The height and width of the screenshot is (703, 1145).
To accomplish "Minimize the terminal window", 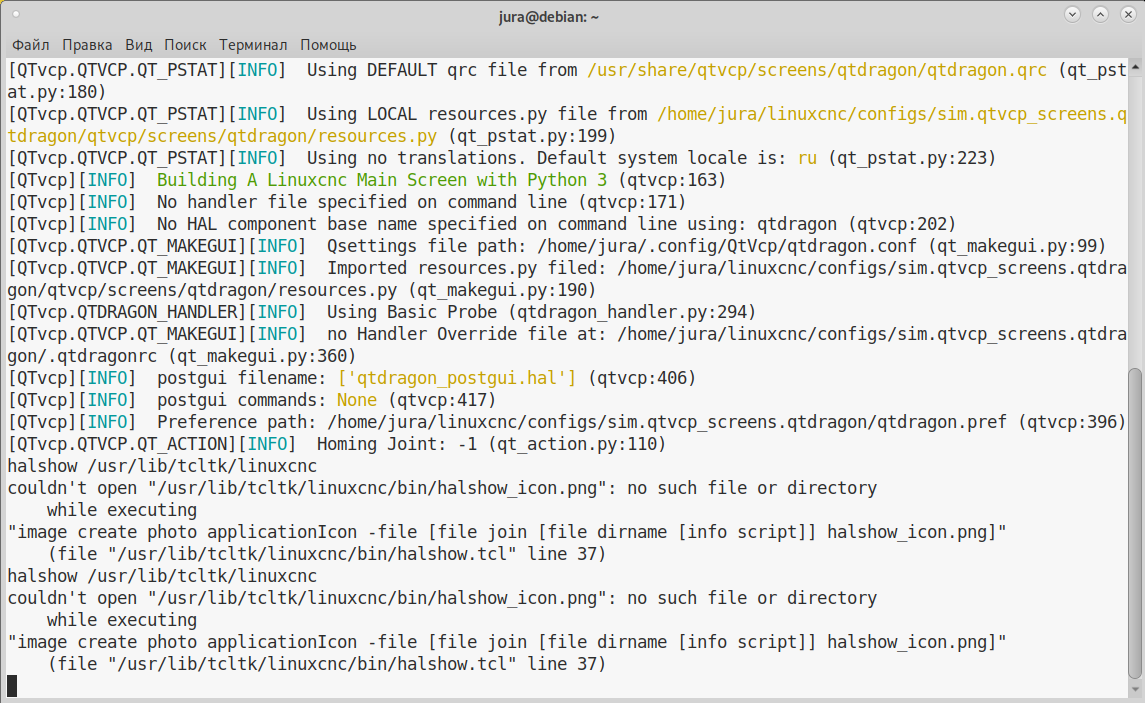I will pos(1072,15).
